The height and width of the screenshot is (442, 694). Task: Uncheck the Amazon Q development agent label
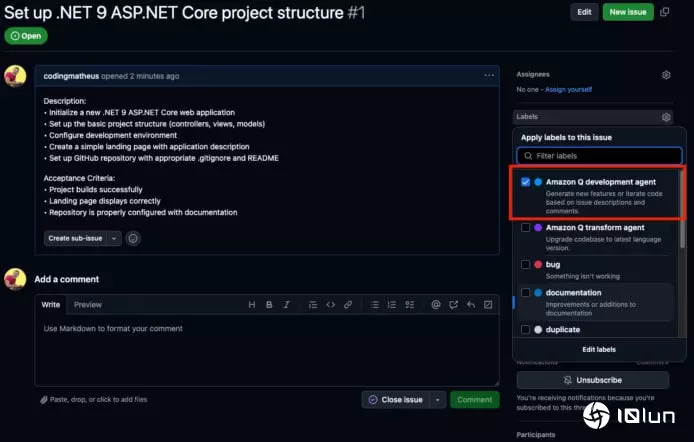(525, 182)
